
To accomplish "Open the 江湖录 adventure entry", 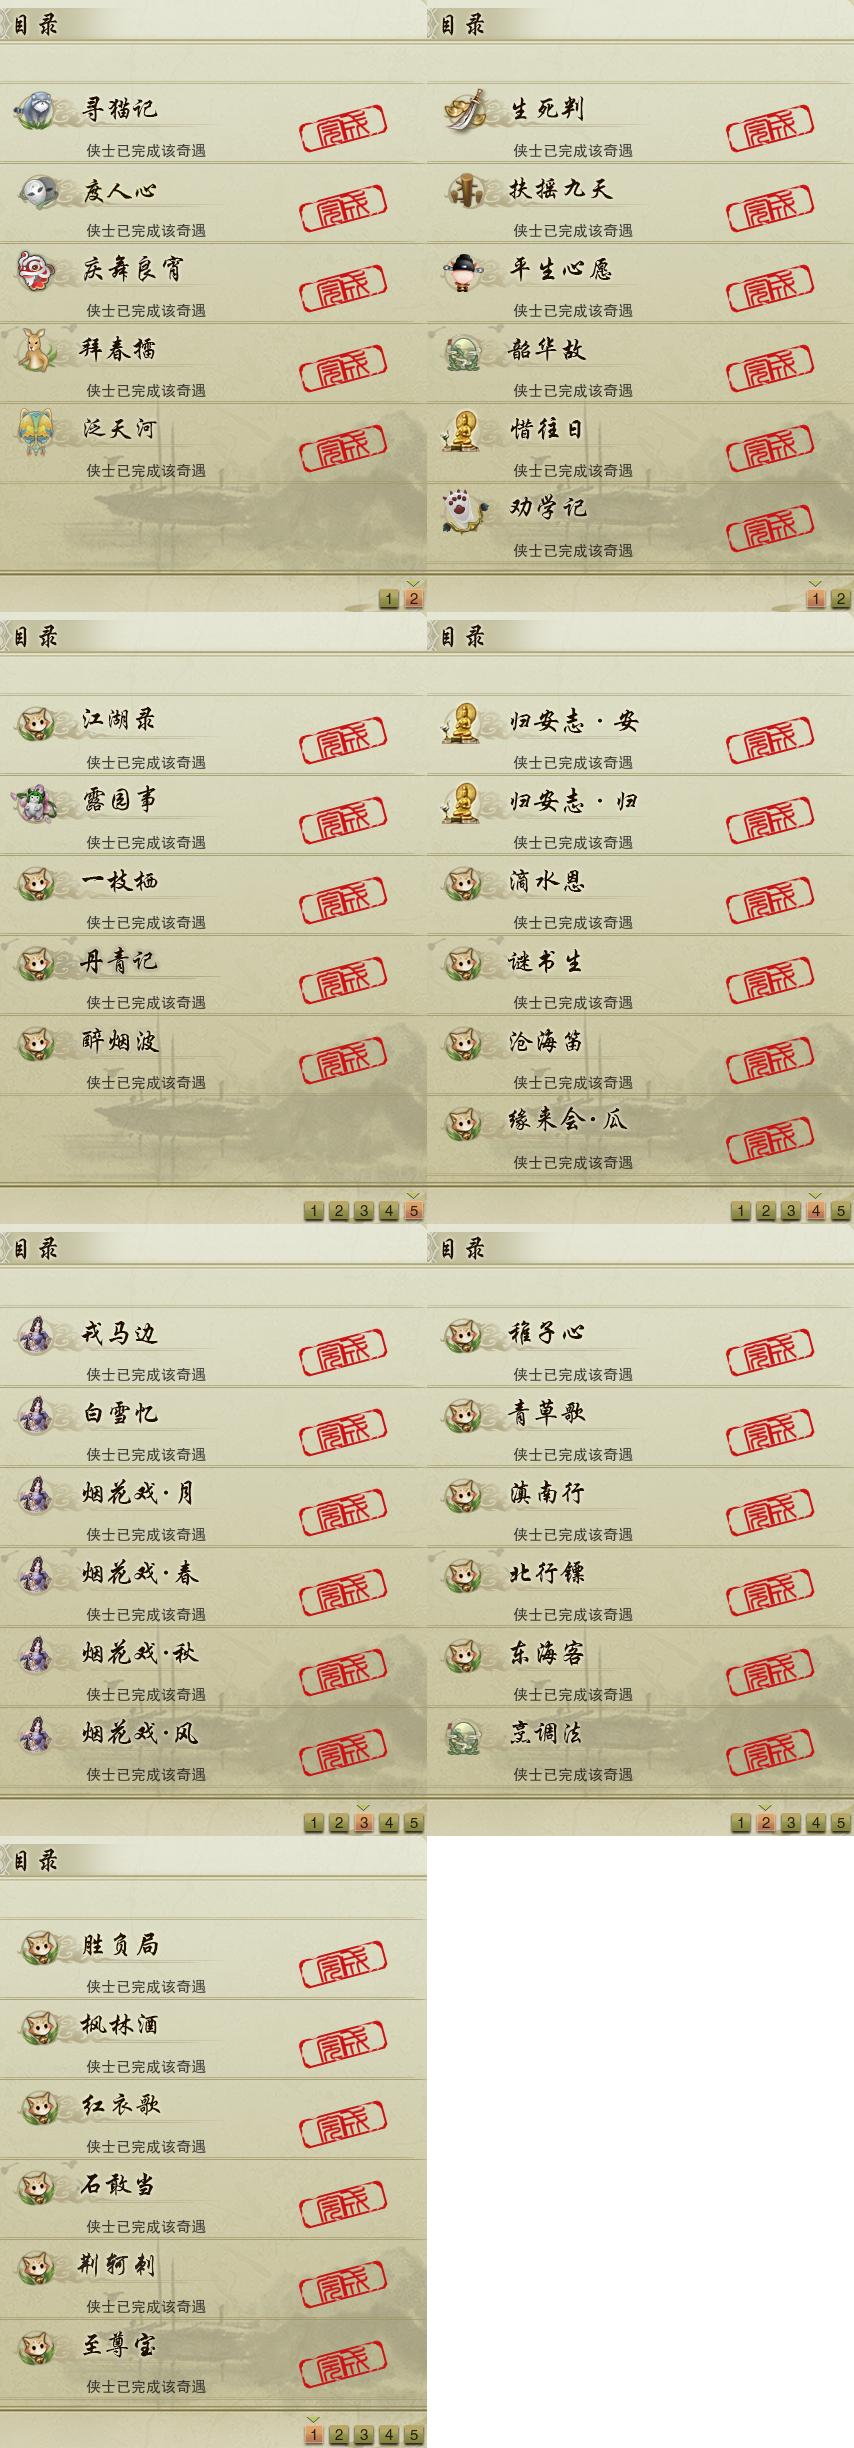I will pyautogui.click(x=213, y=735).
